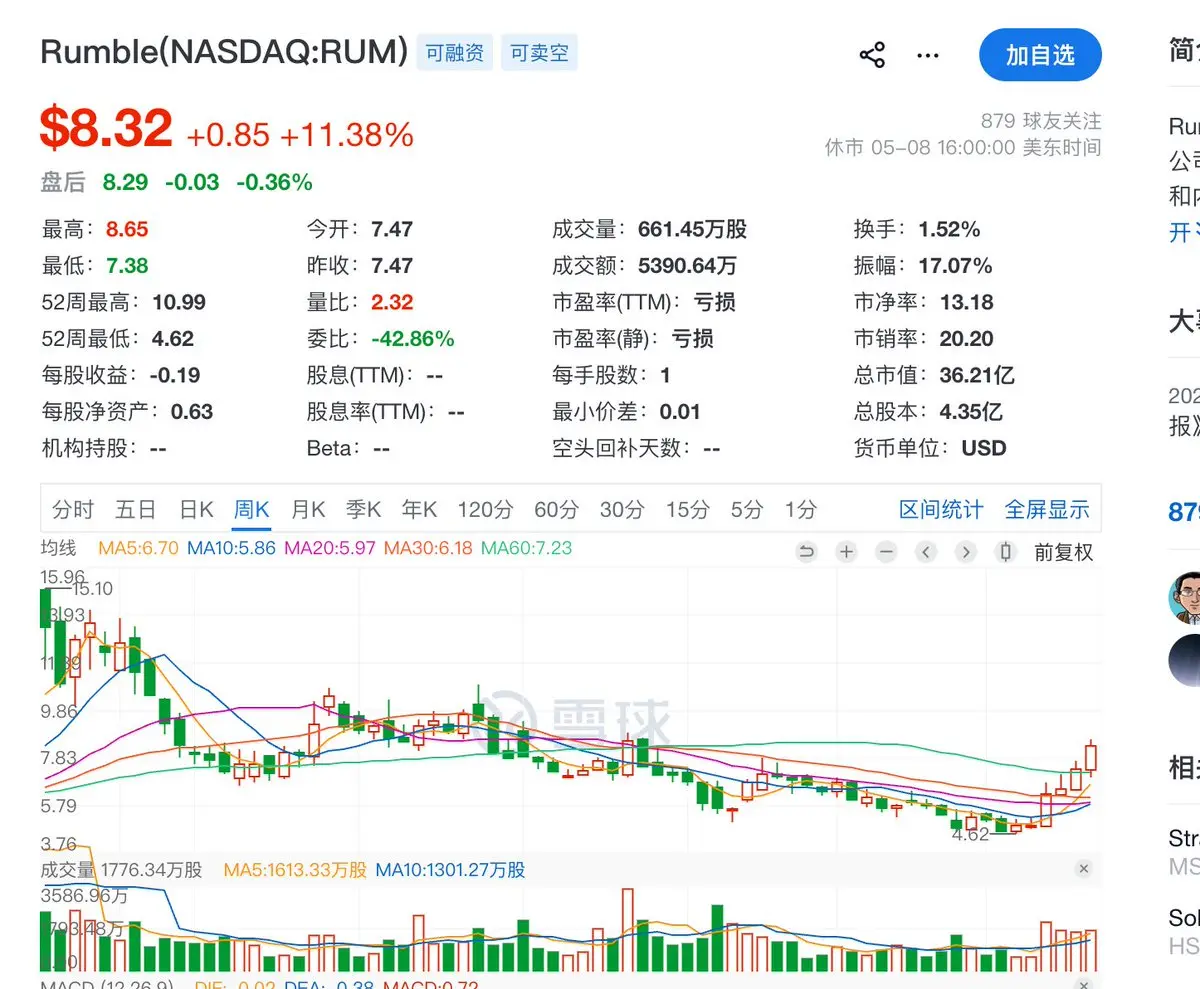Screen dimensions: 1200x989
Task: Click the 市净率 13.18 value
Action: point(966,302)
